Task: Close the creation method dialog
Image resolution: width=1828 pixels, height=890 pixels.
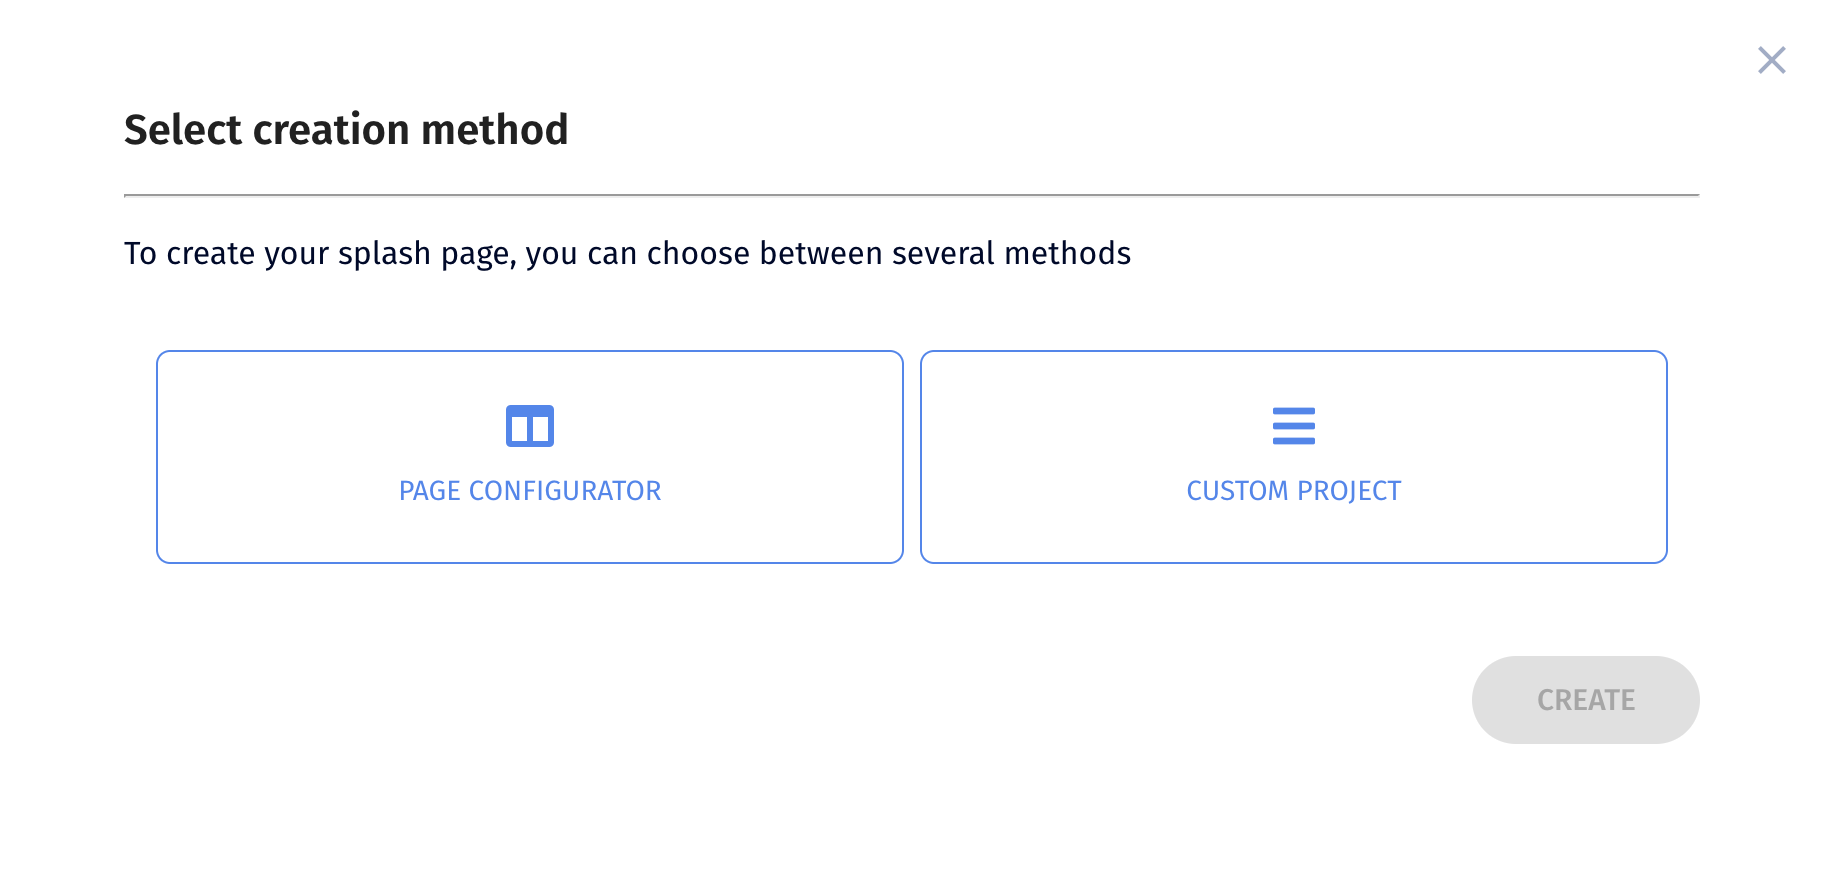Action: pos(1771,60)
